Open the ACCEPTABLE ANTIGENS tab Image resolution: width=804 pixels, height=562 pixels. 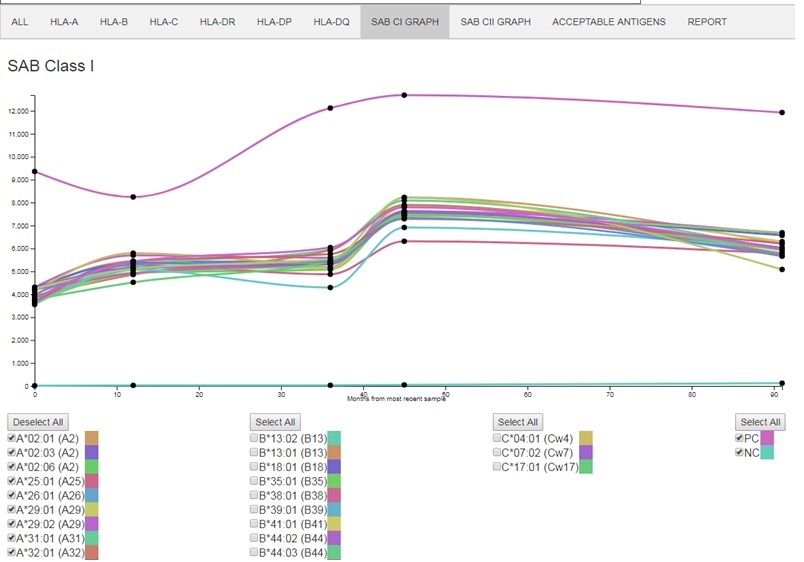point(609,22)
